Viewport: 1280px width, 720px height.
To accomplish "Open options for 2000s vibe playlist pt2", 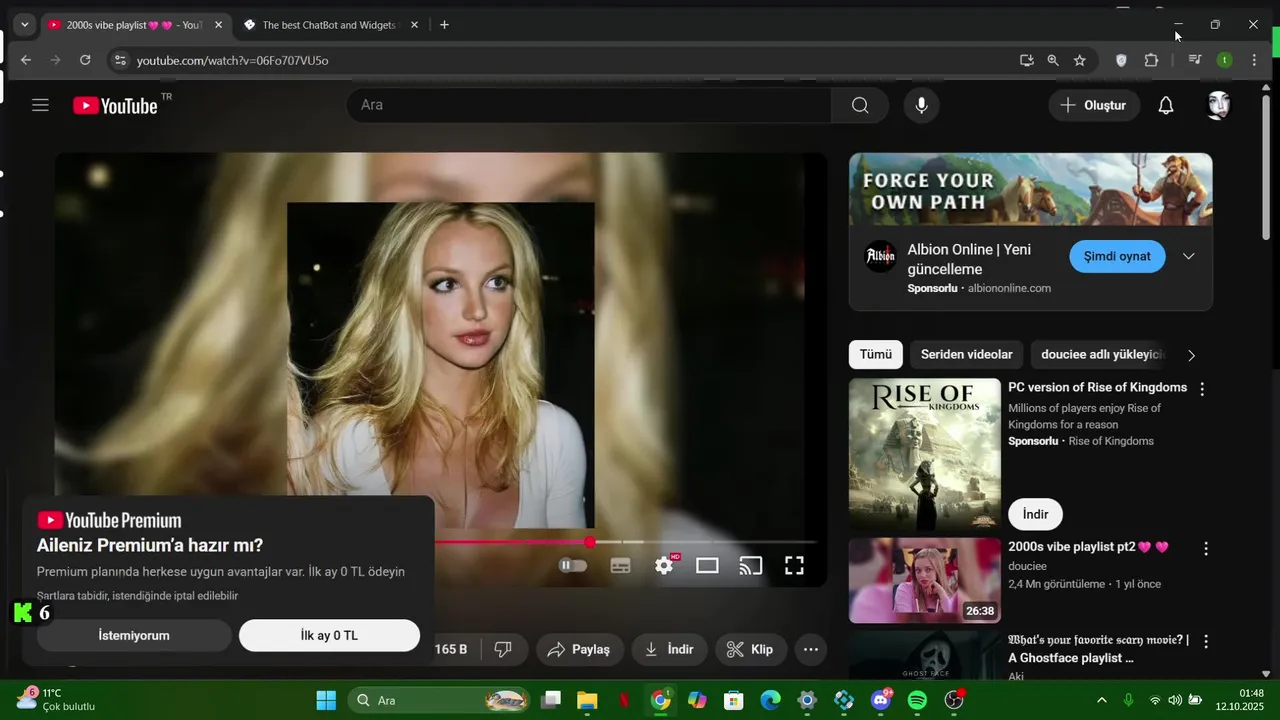I will (x=1206, y=548).
